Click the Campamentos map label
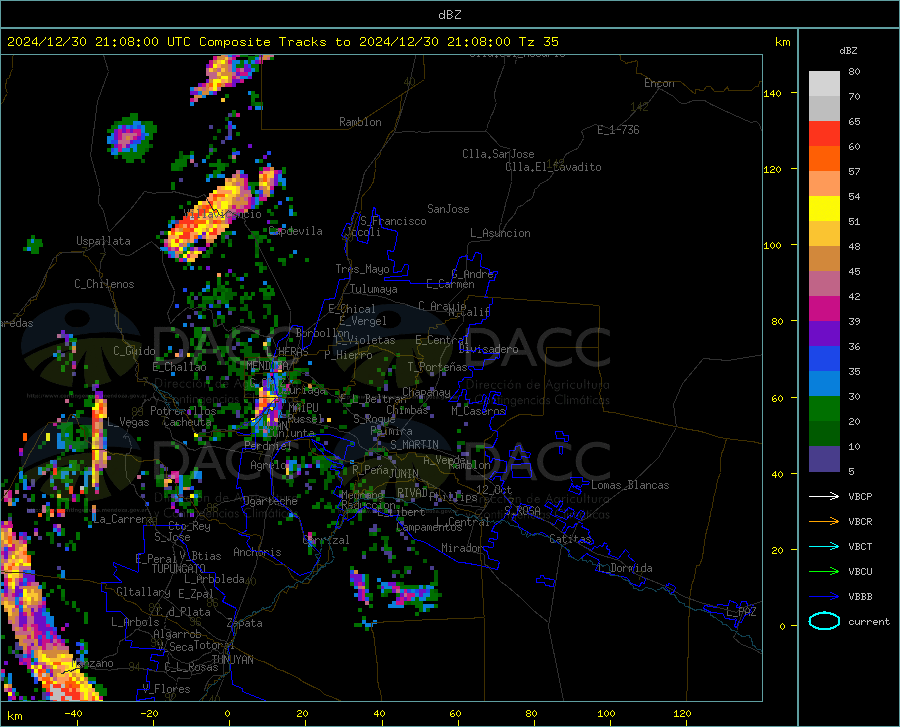This screenshot has width=900, height=727. (429, 527)
